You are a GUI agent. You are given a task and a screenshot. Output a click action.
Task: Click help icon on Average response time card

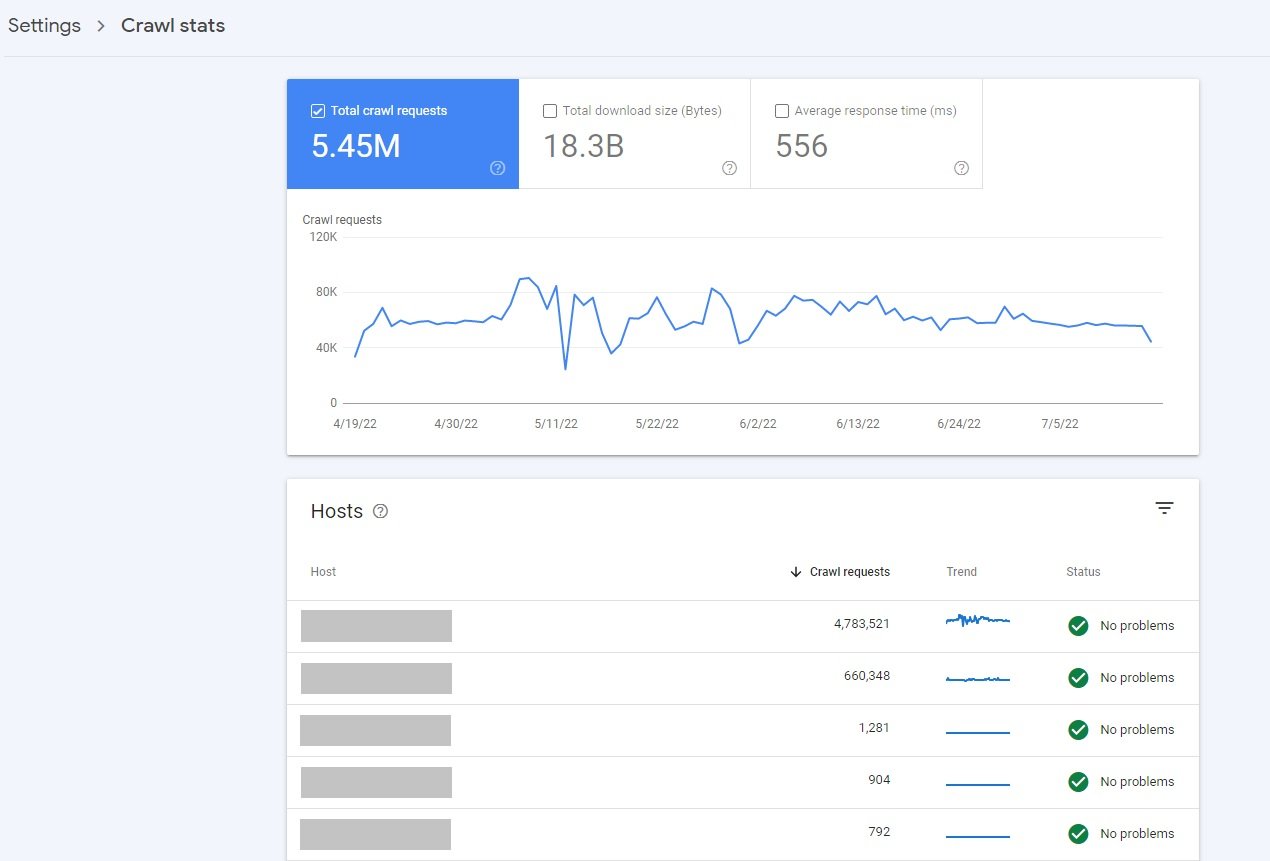pyautogui.click(x=961, y=168)
